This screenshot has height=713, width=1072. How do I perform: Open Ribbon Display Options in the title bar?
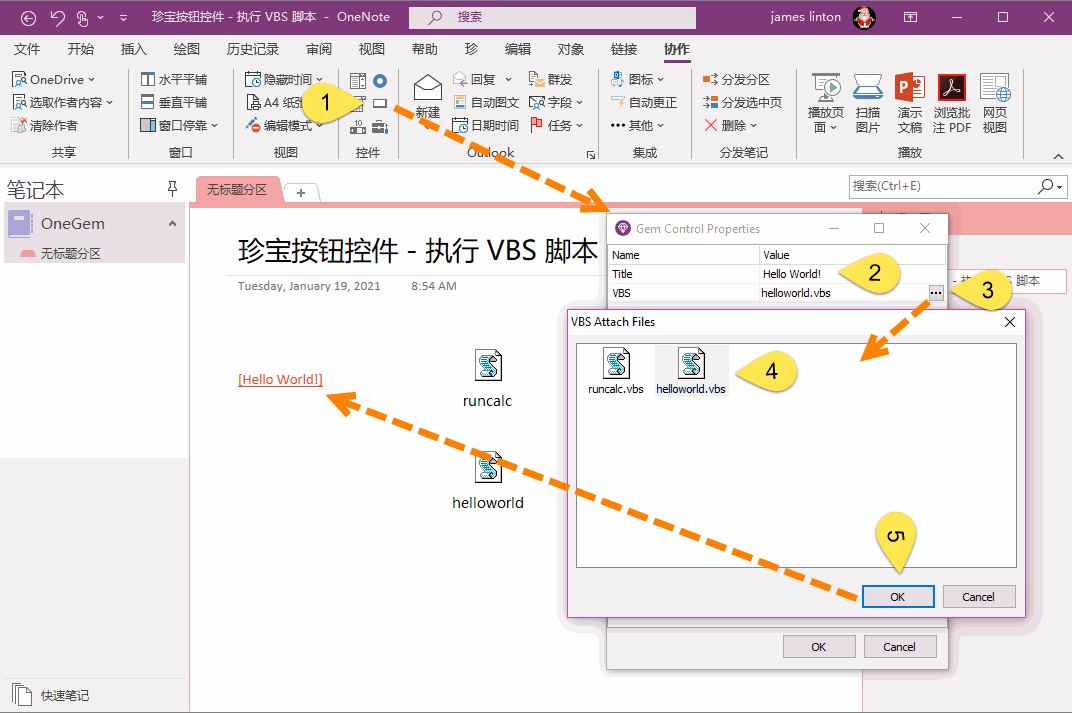coord(911,17)
